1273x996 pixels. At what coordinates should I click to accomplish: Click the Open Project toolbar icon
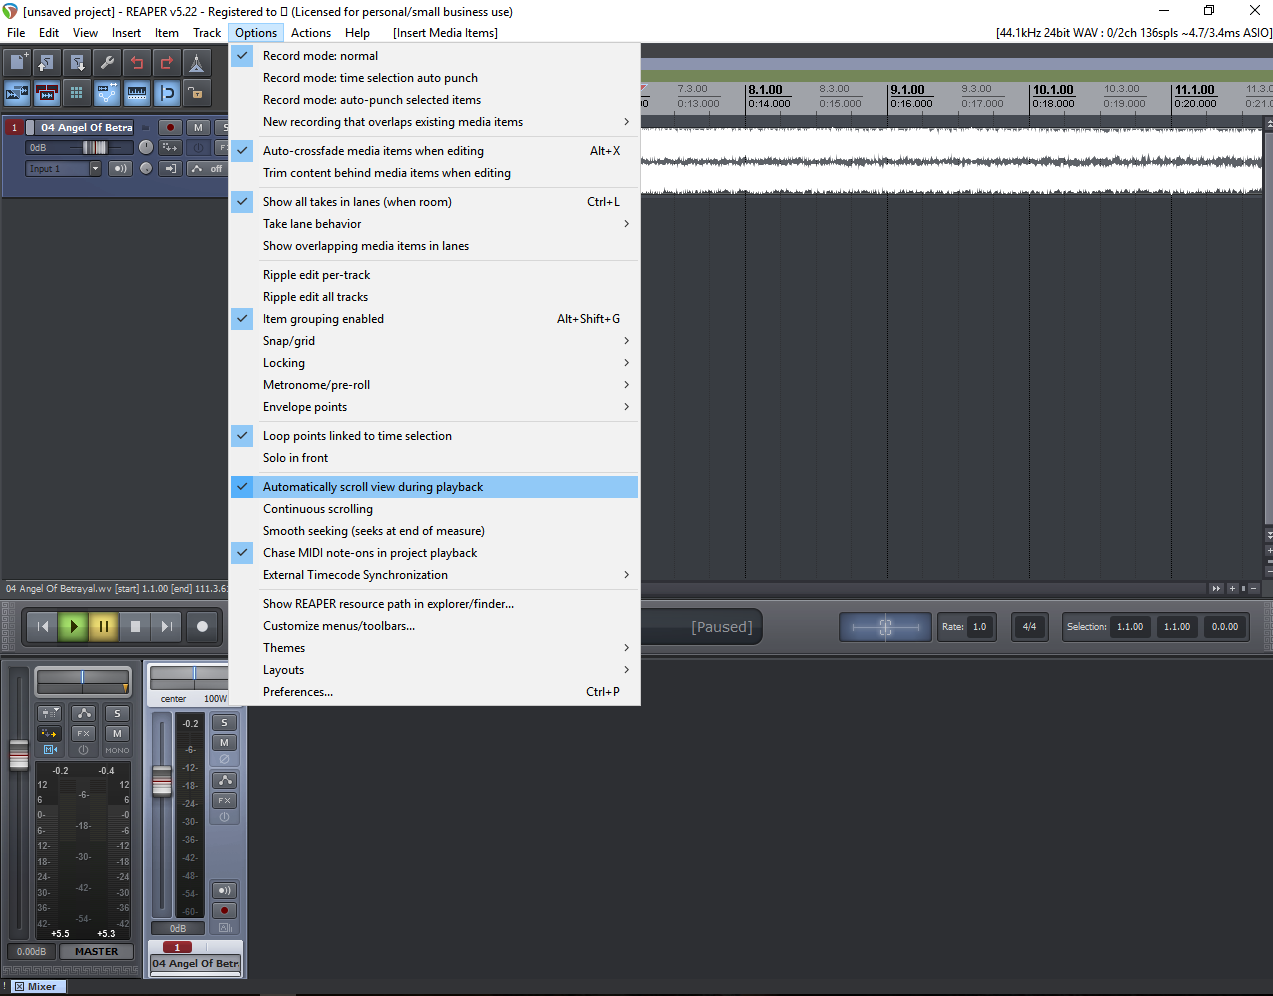click(x=47, y=63)
